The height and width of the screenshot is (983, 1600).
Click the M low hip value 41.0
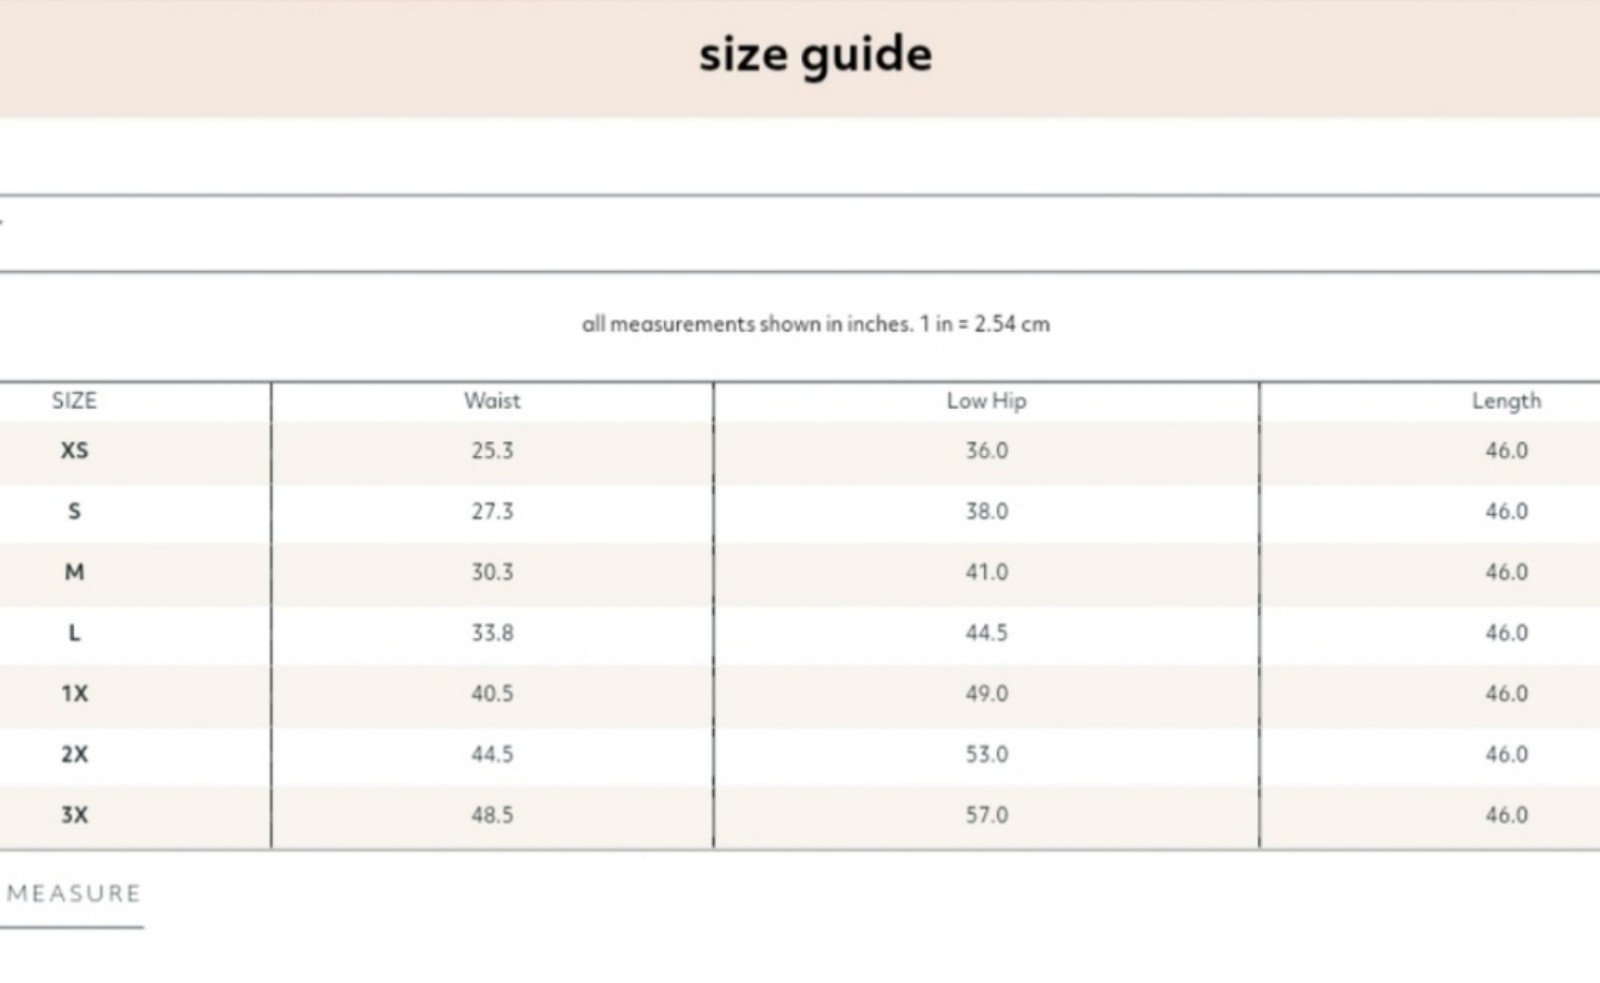click(x=986, y=573)
